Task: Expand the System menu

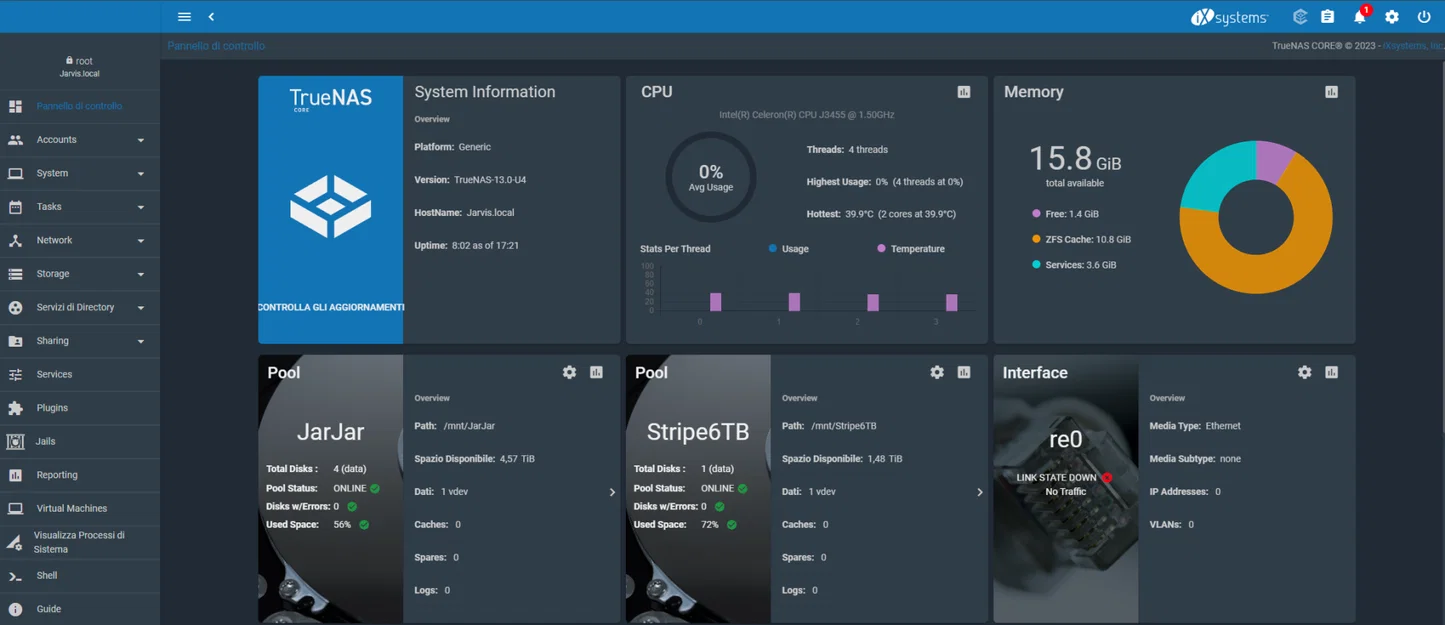Action: (x=80, y=173)
